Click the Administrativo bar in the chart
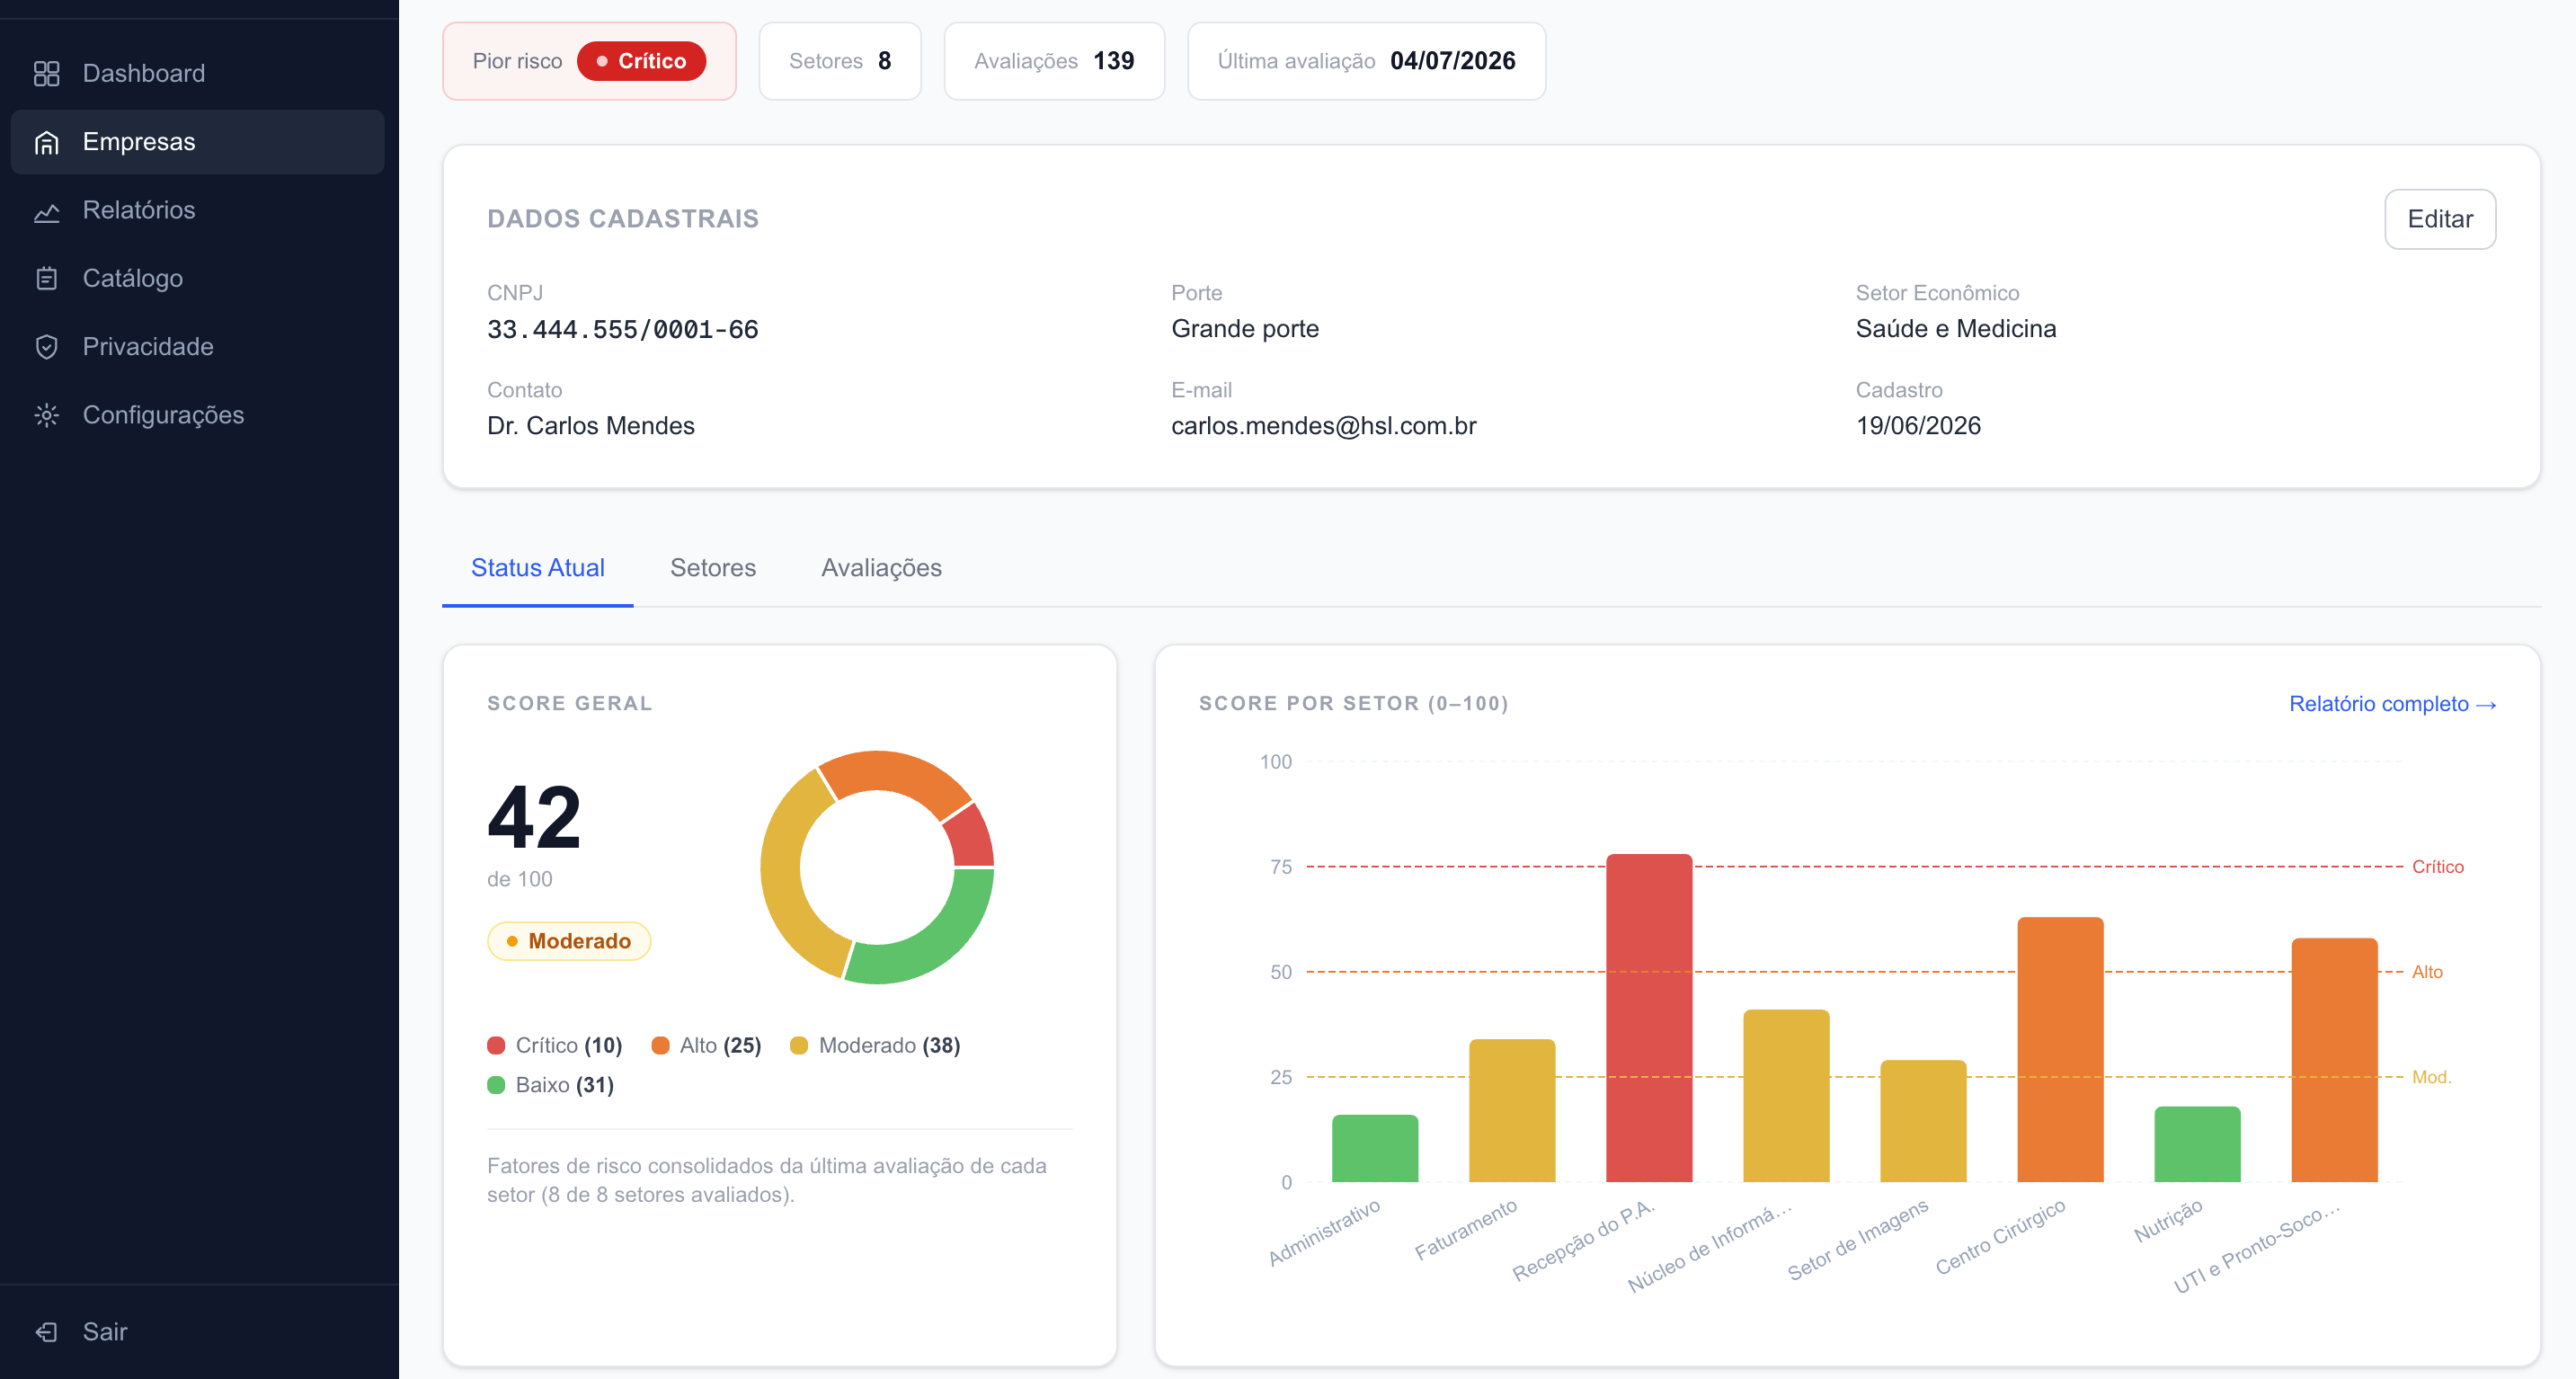The image size is (2576, 1379). 1374,1148
